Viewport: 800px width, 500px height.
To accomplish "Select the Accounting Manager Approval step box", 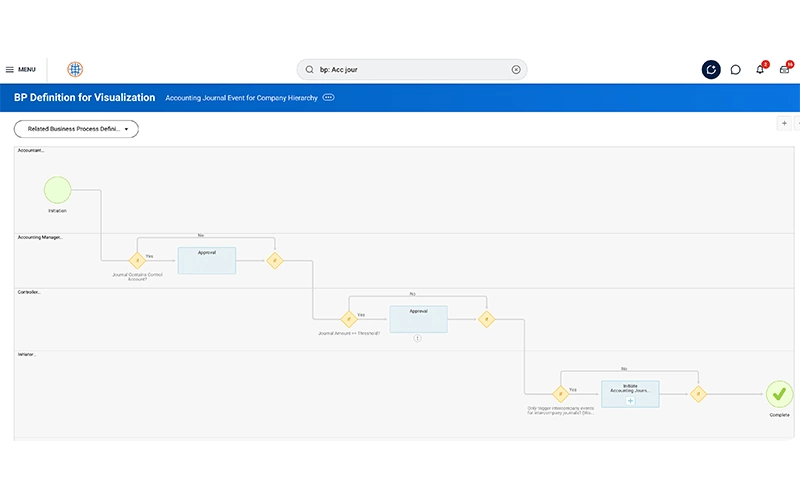I will (x=207, y=260).
